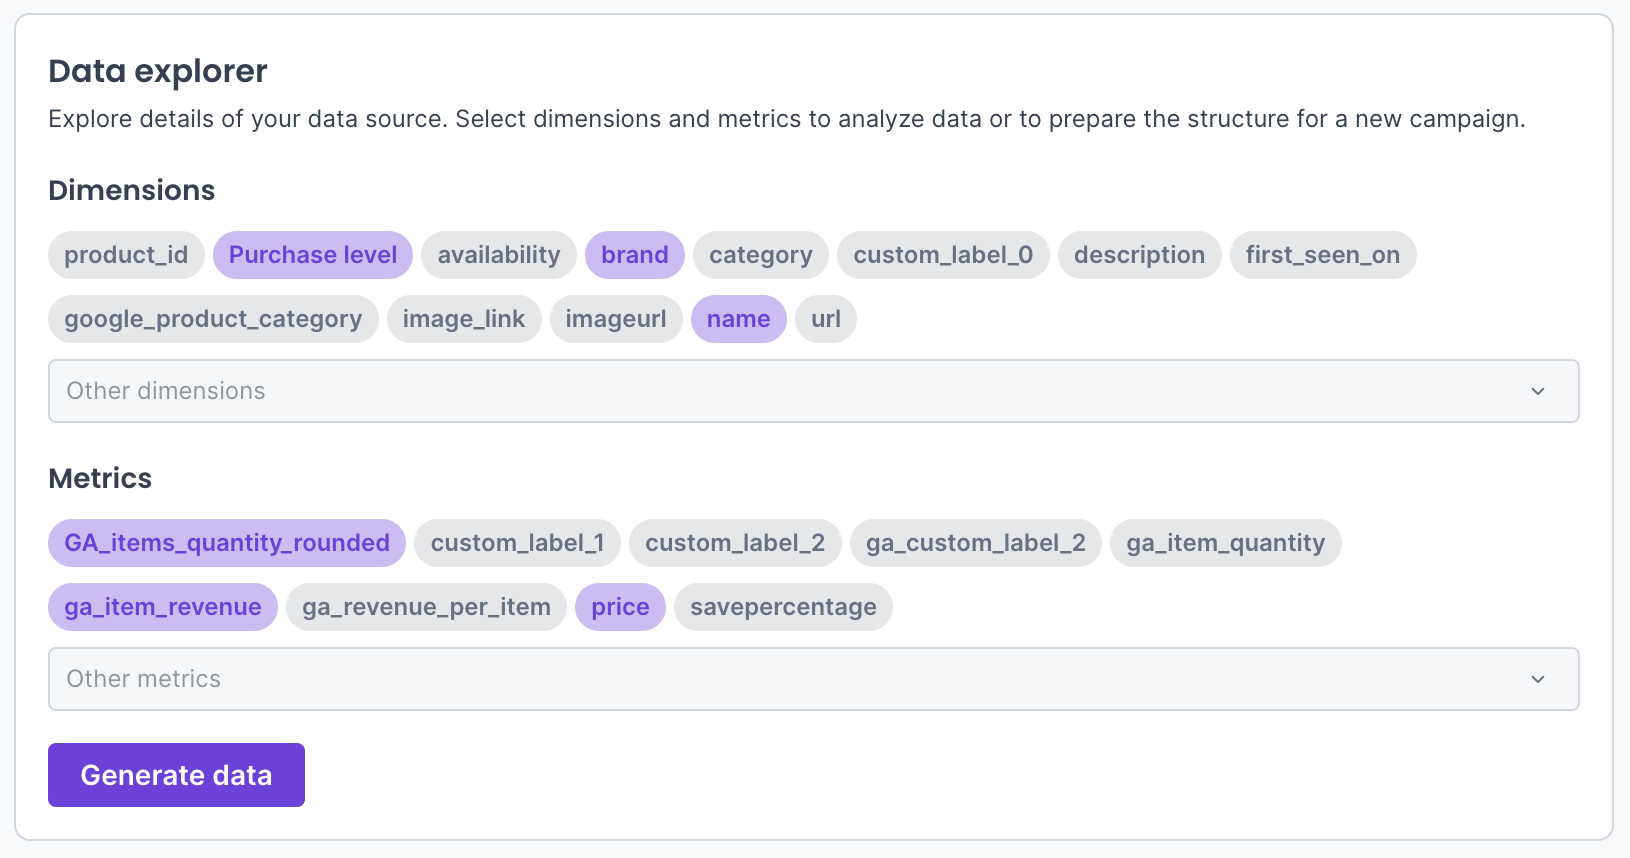This screenshot has height=858, width=1630.
Task: Click the Other metrics chevron arrow
Action: [1538, 679]
